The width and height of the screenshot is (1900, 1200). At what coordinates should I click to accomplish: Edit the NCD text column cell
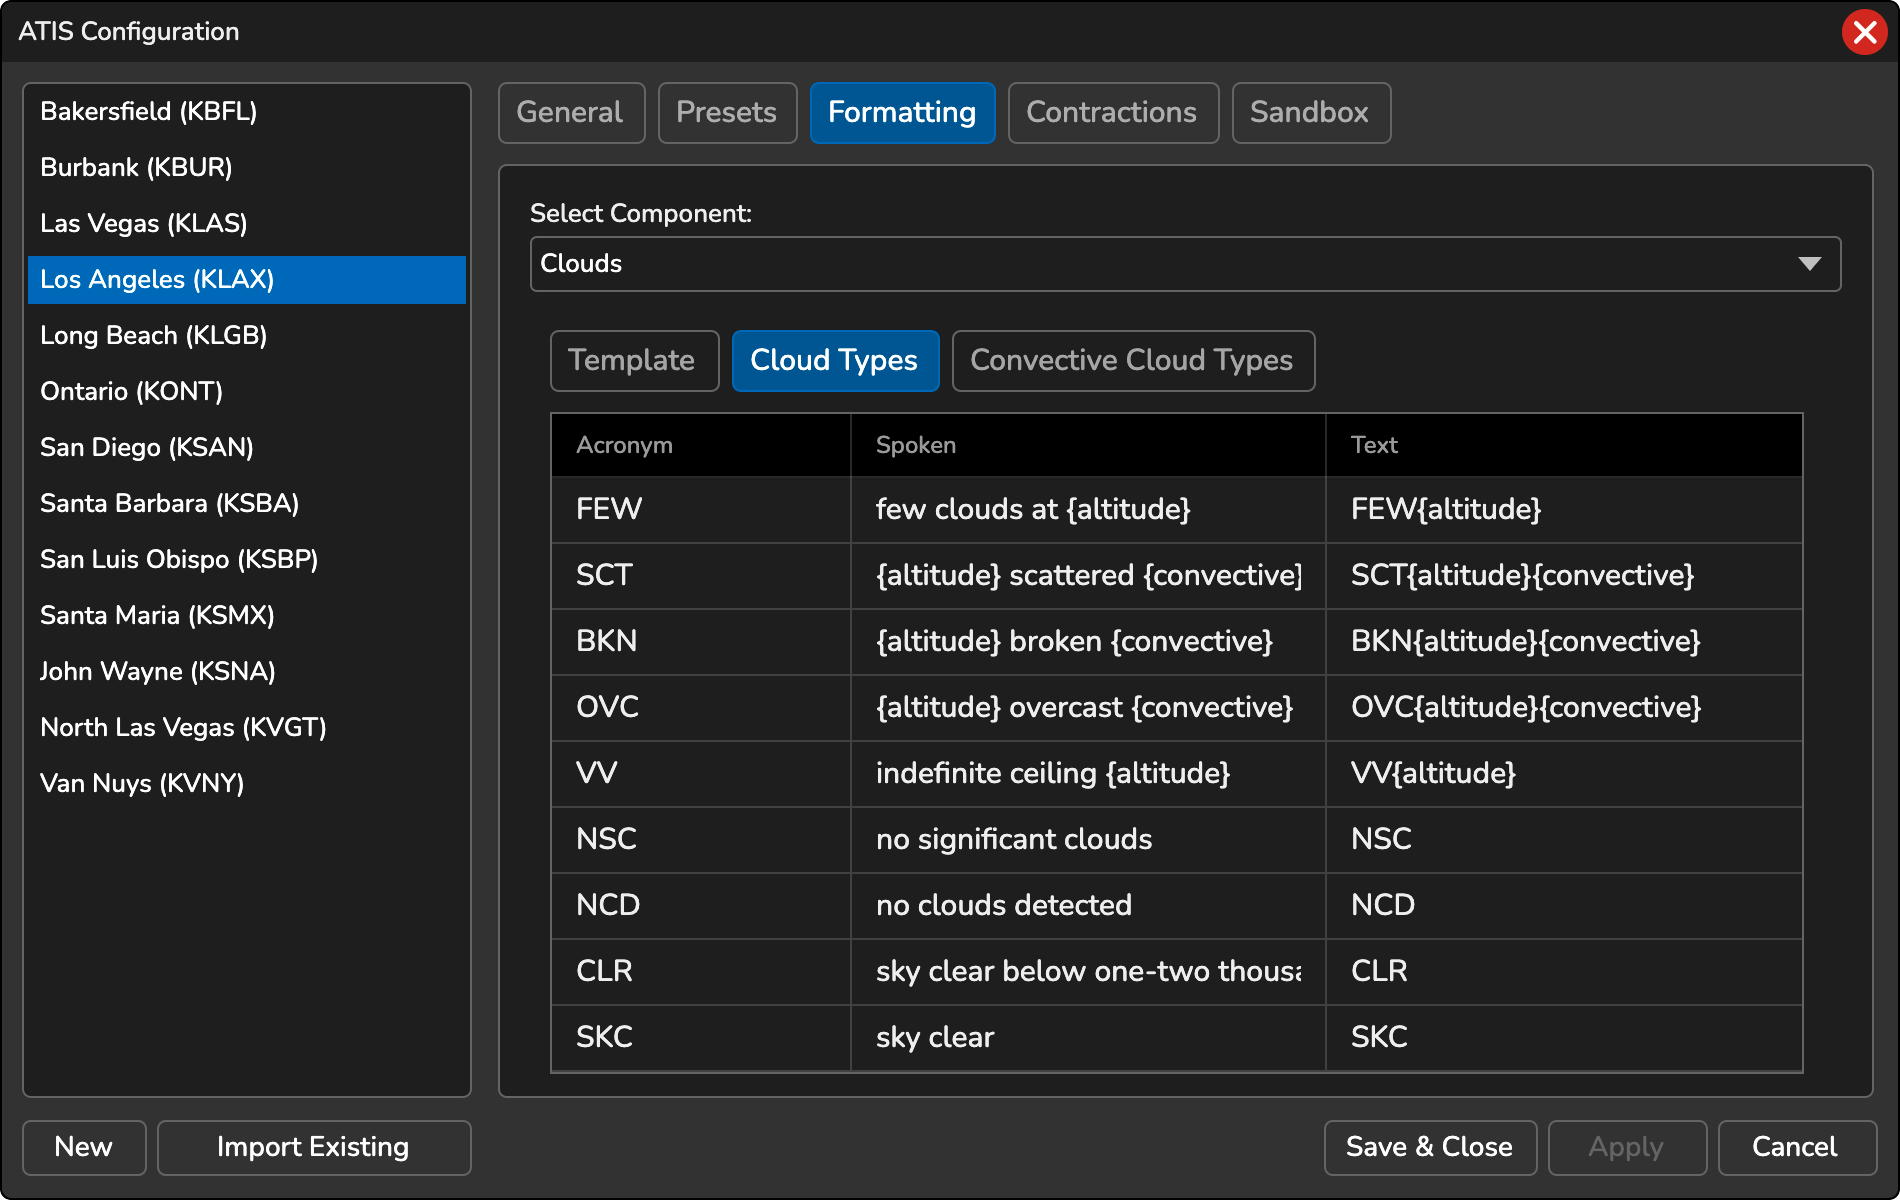(x=1564, y=906)
